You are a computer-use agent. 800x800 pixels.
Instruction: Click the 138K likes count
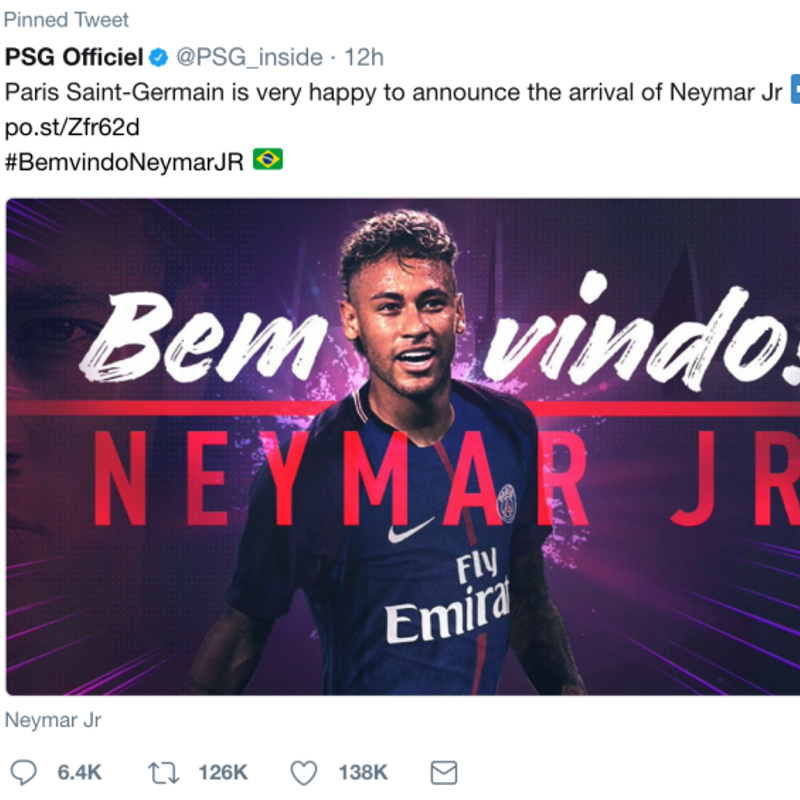363,772
